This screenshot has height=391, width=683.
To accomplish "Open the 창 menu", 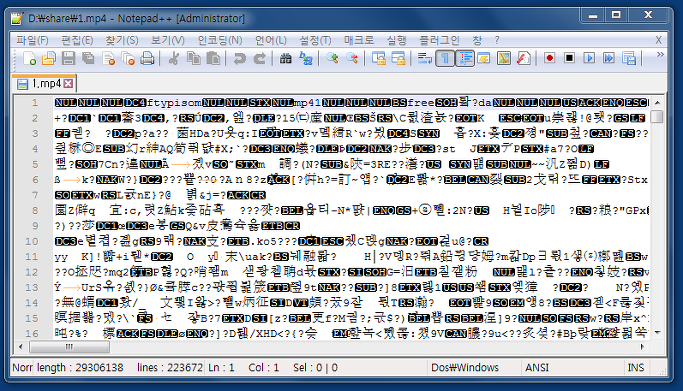I will [x=477, y=40].
